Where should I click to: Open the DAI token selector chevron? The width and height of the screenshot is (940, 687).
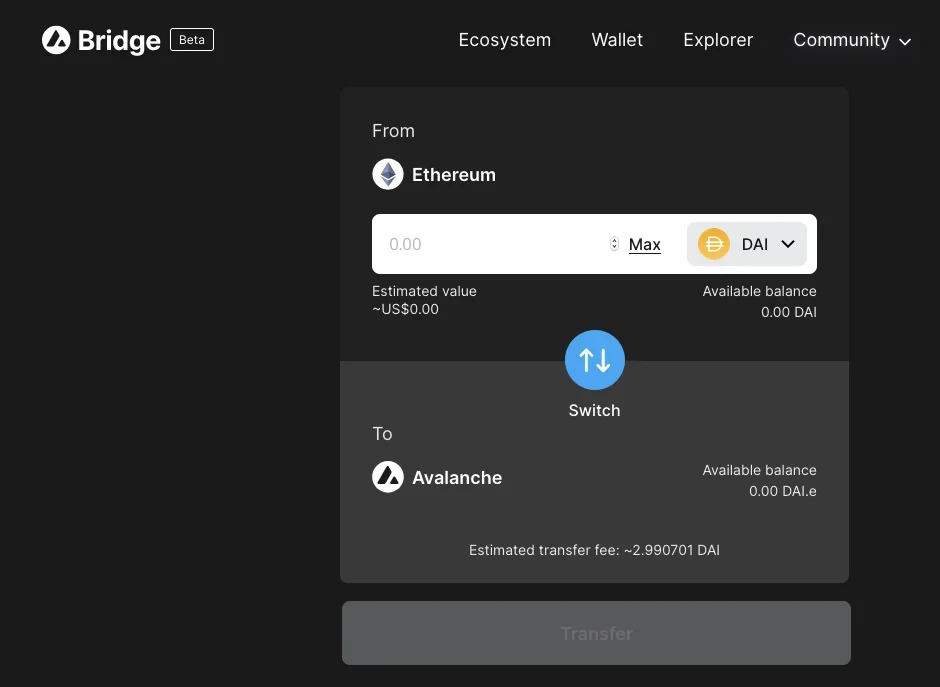(x=787, y=244)
